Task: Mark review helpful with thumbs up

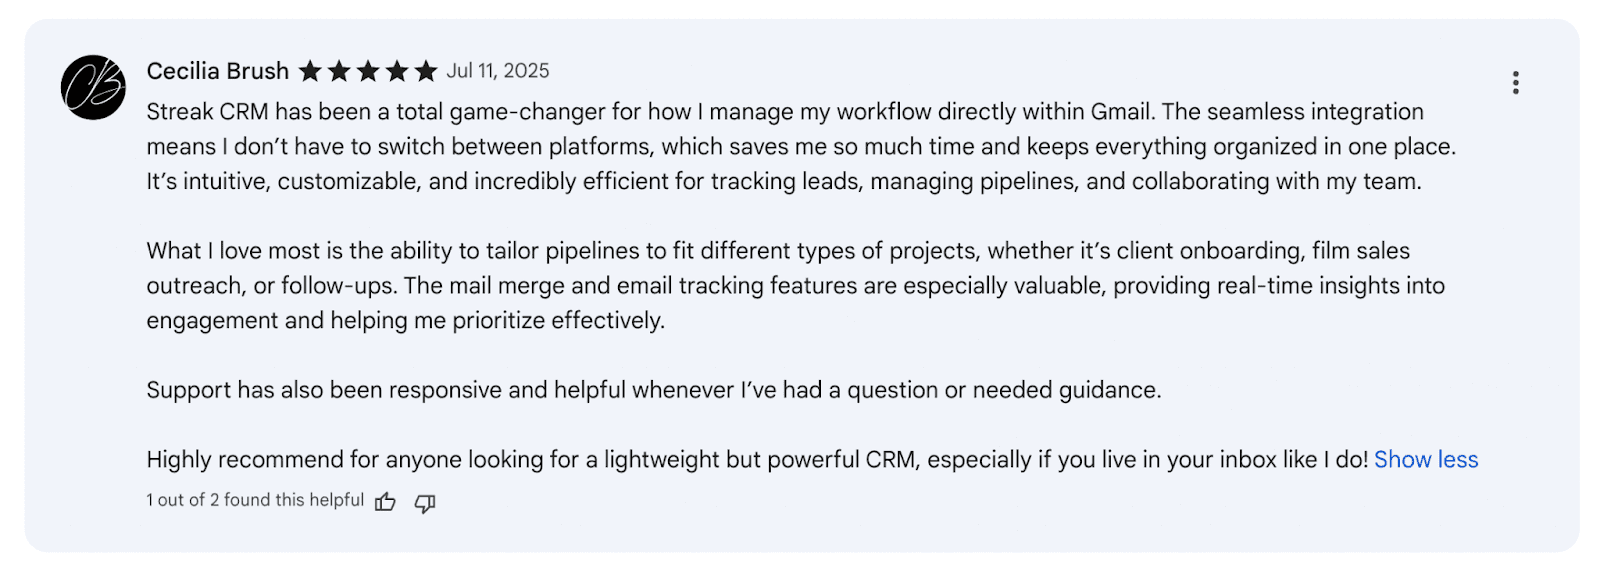Action: [385, 502]
